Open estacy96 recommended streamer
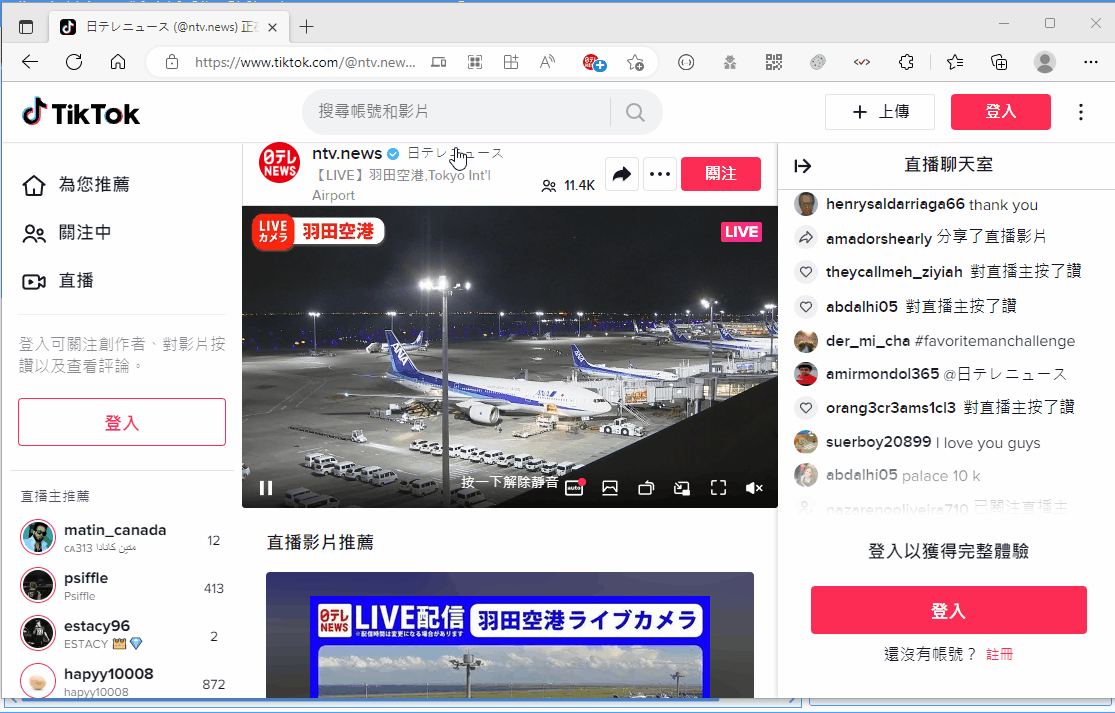1115x713 pixels. coord(122,633)
